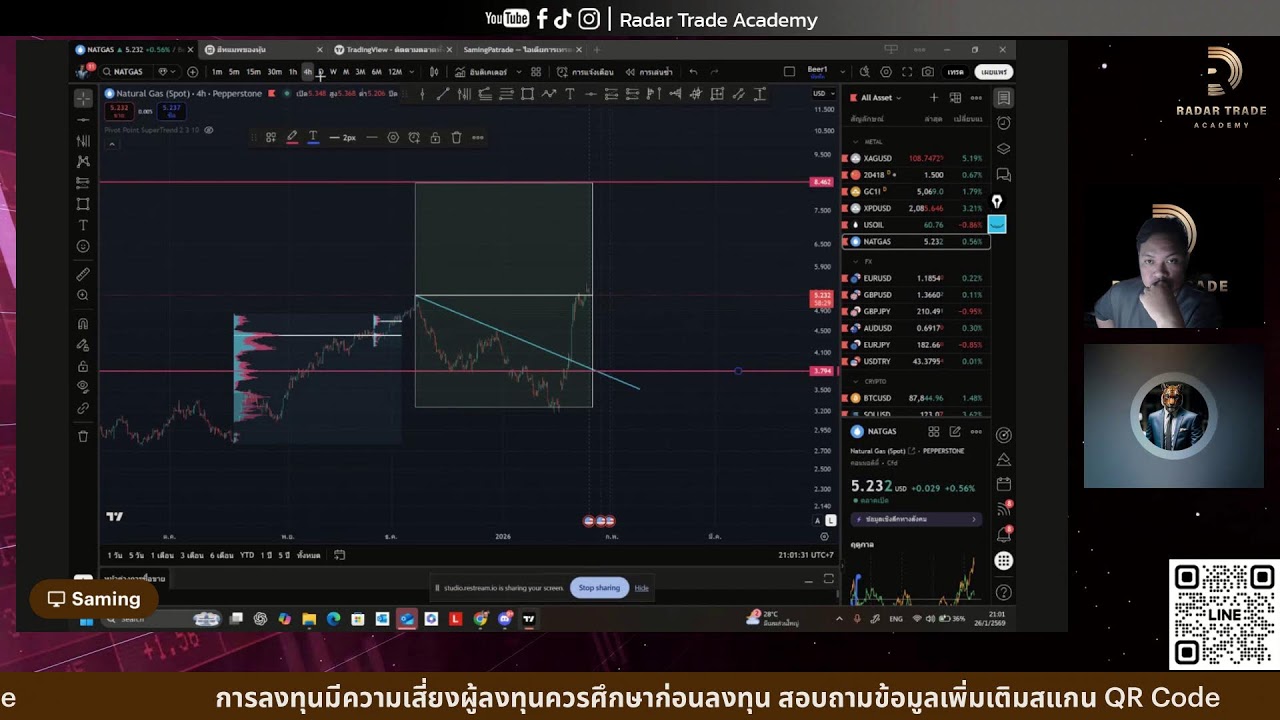The image size is (1280, 720).
Task: Select the 15m timeframe
Action: [253, 72]
